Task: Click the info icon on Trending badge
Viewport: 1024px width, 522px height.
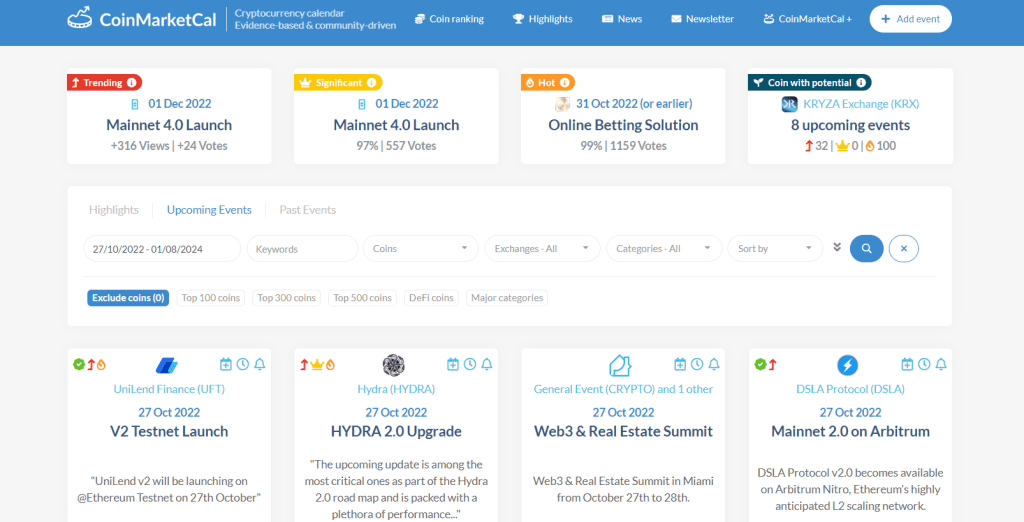Action: coord(131,82)
